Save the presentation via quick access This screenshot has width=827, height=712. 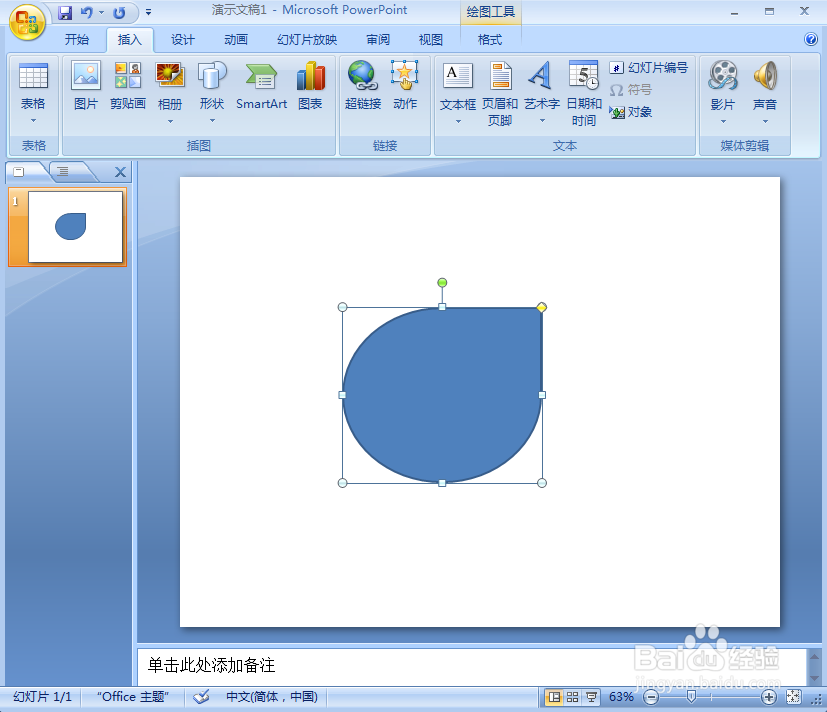coord(65,13)
